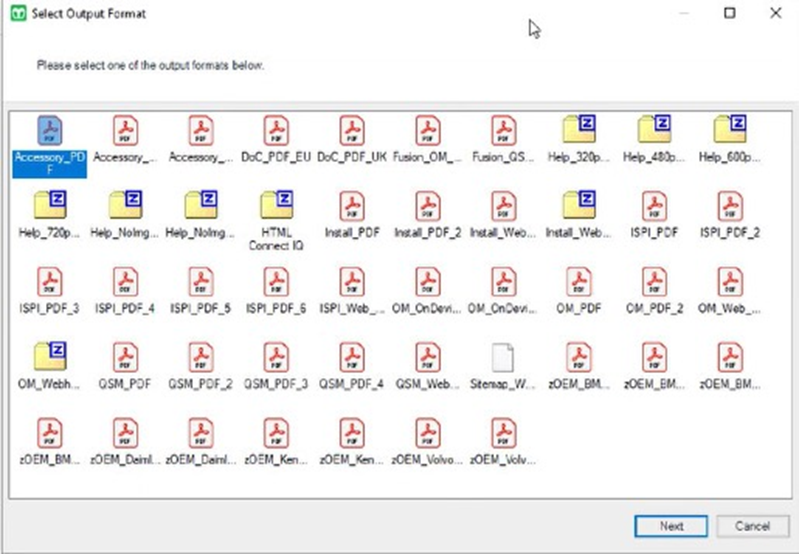Viewport: 799px width, 554px height.
Task: Pick the QSM_PDF_4 output format
Action: click(352, 365)
